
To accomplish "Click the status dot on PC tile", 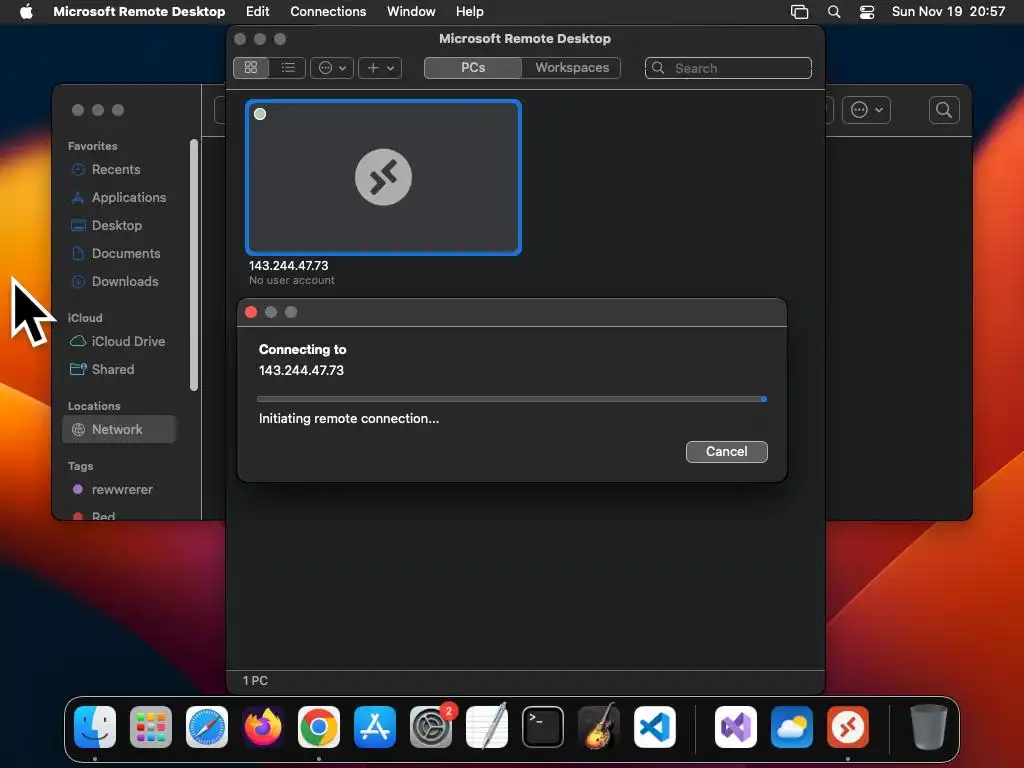I will [x=260, y=114].
